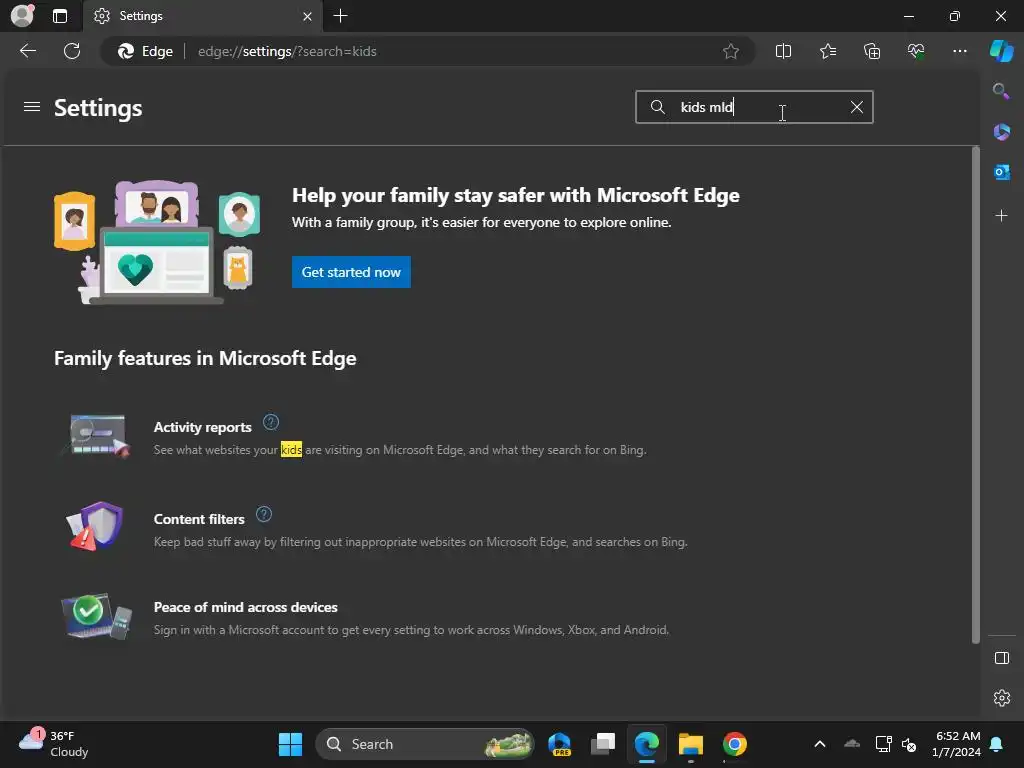This screenshot has height=768, width=1024.
Task: Open clock and calendar 6:52 AM
Action: 956,744
